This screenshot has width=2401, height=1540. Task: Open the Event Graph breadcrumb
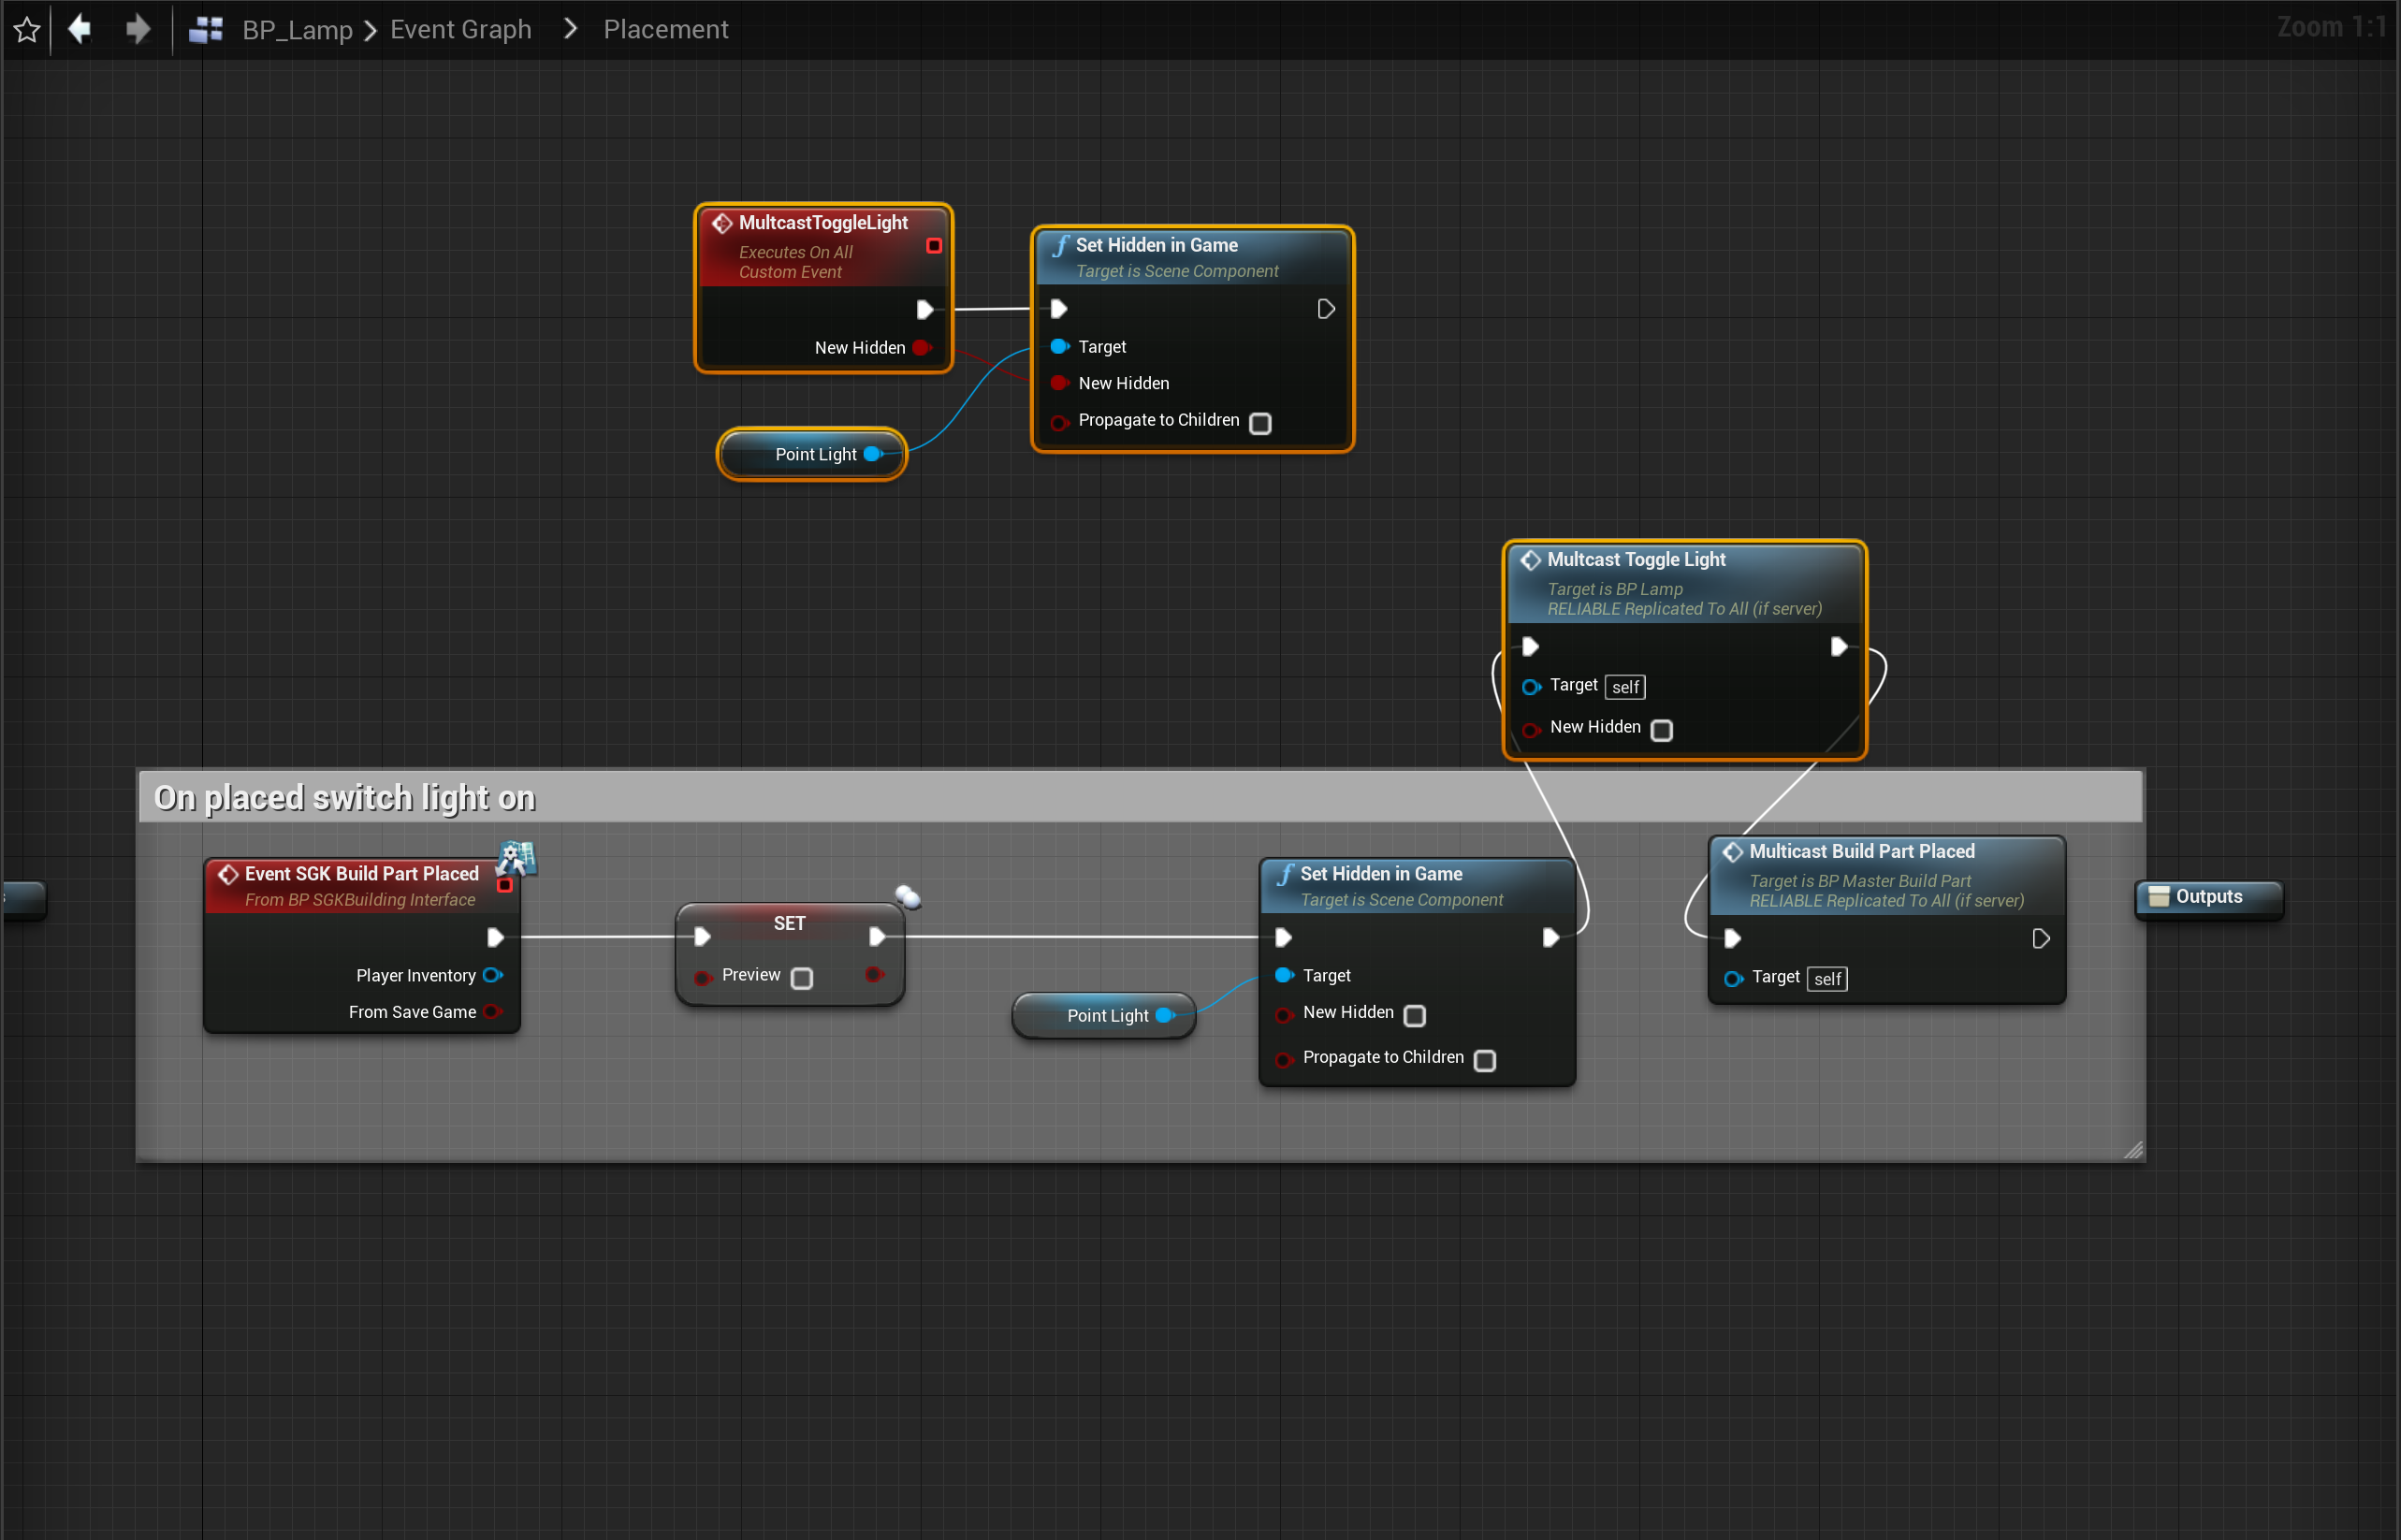(460, 29)
